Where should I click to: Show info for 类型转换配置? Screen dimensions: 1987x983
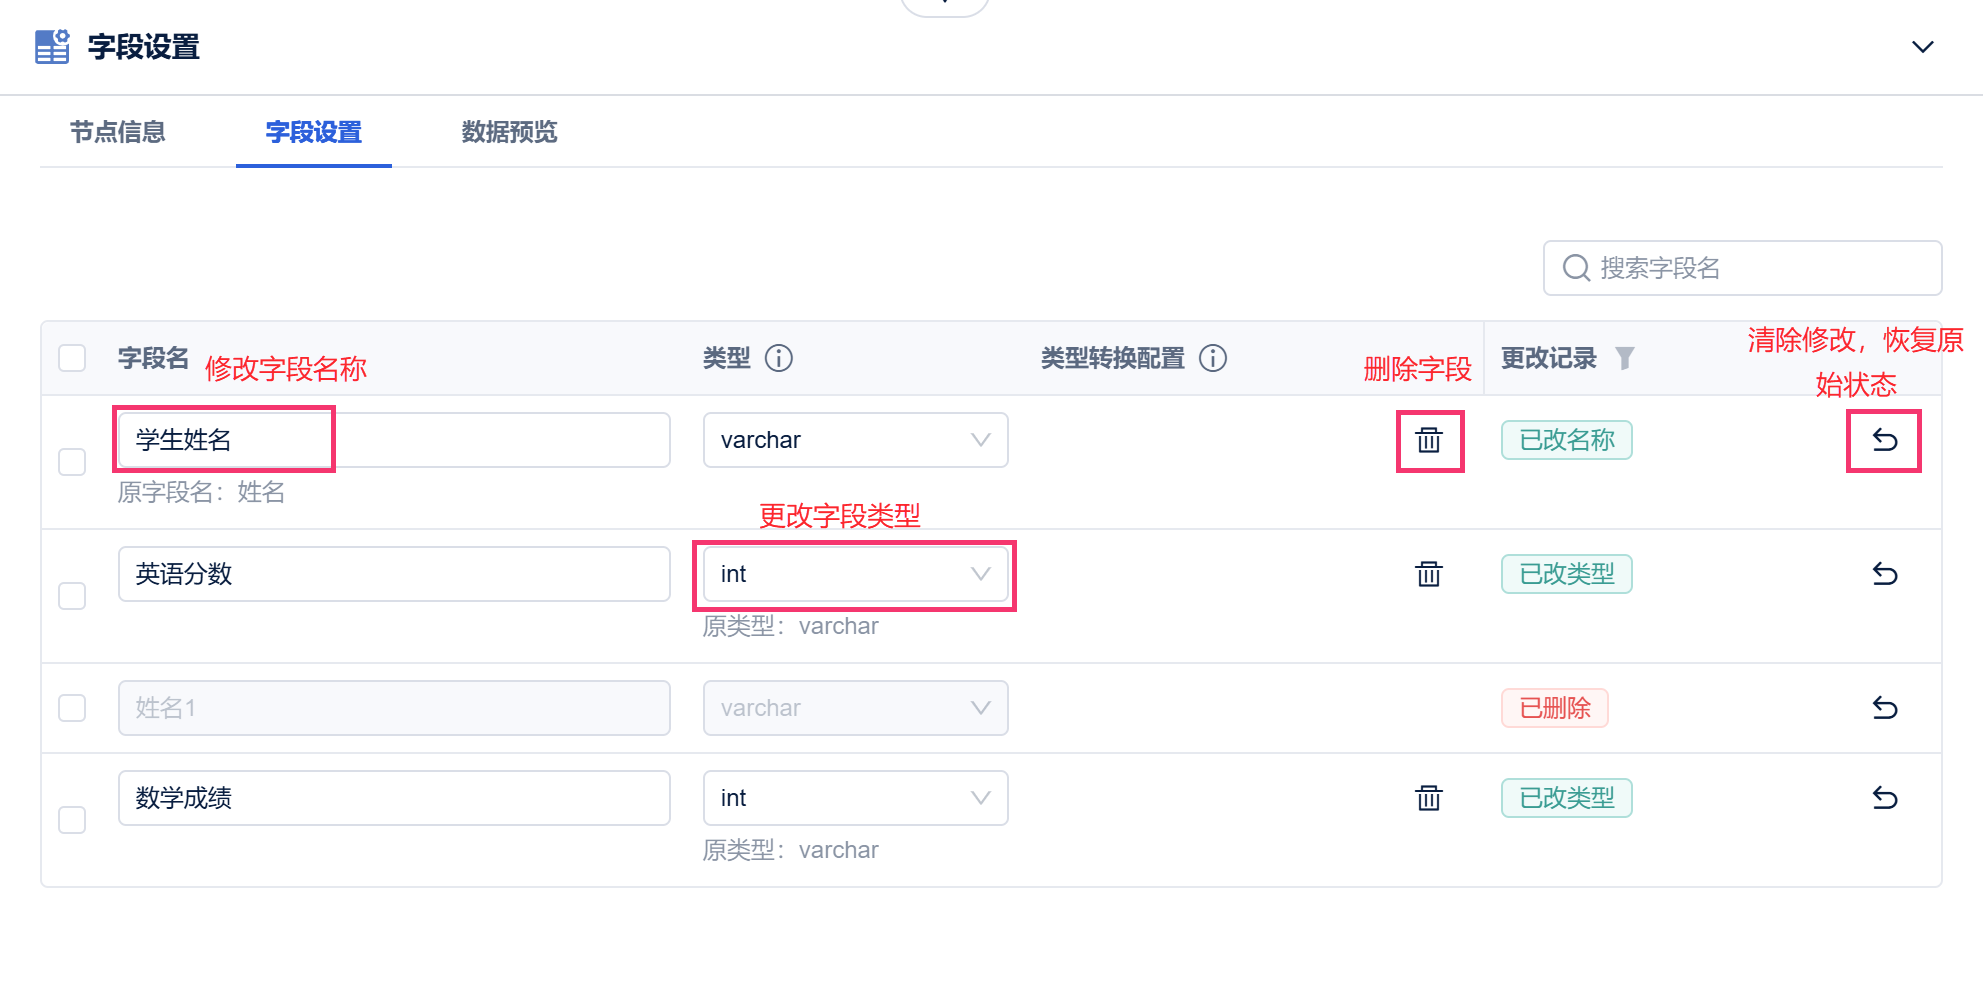[1212, 358]
